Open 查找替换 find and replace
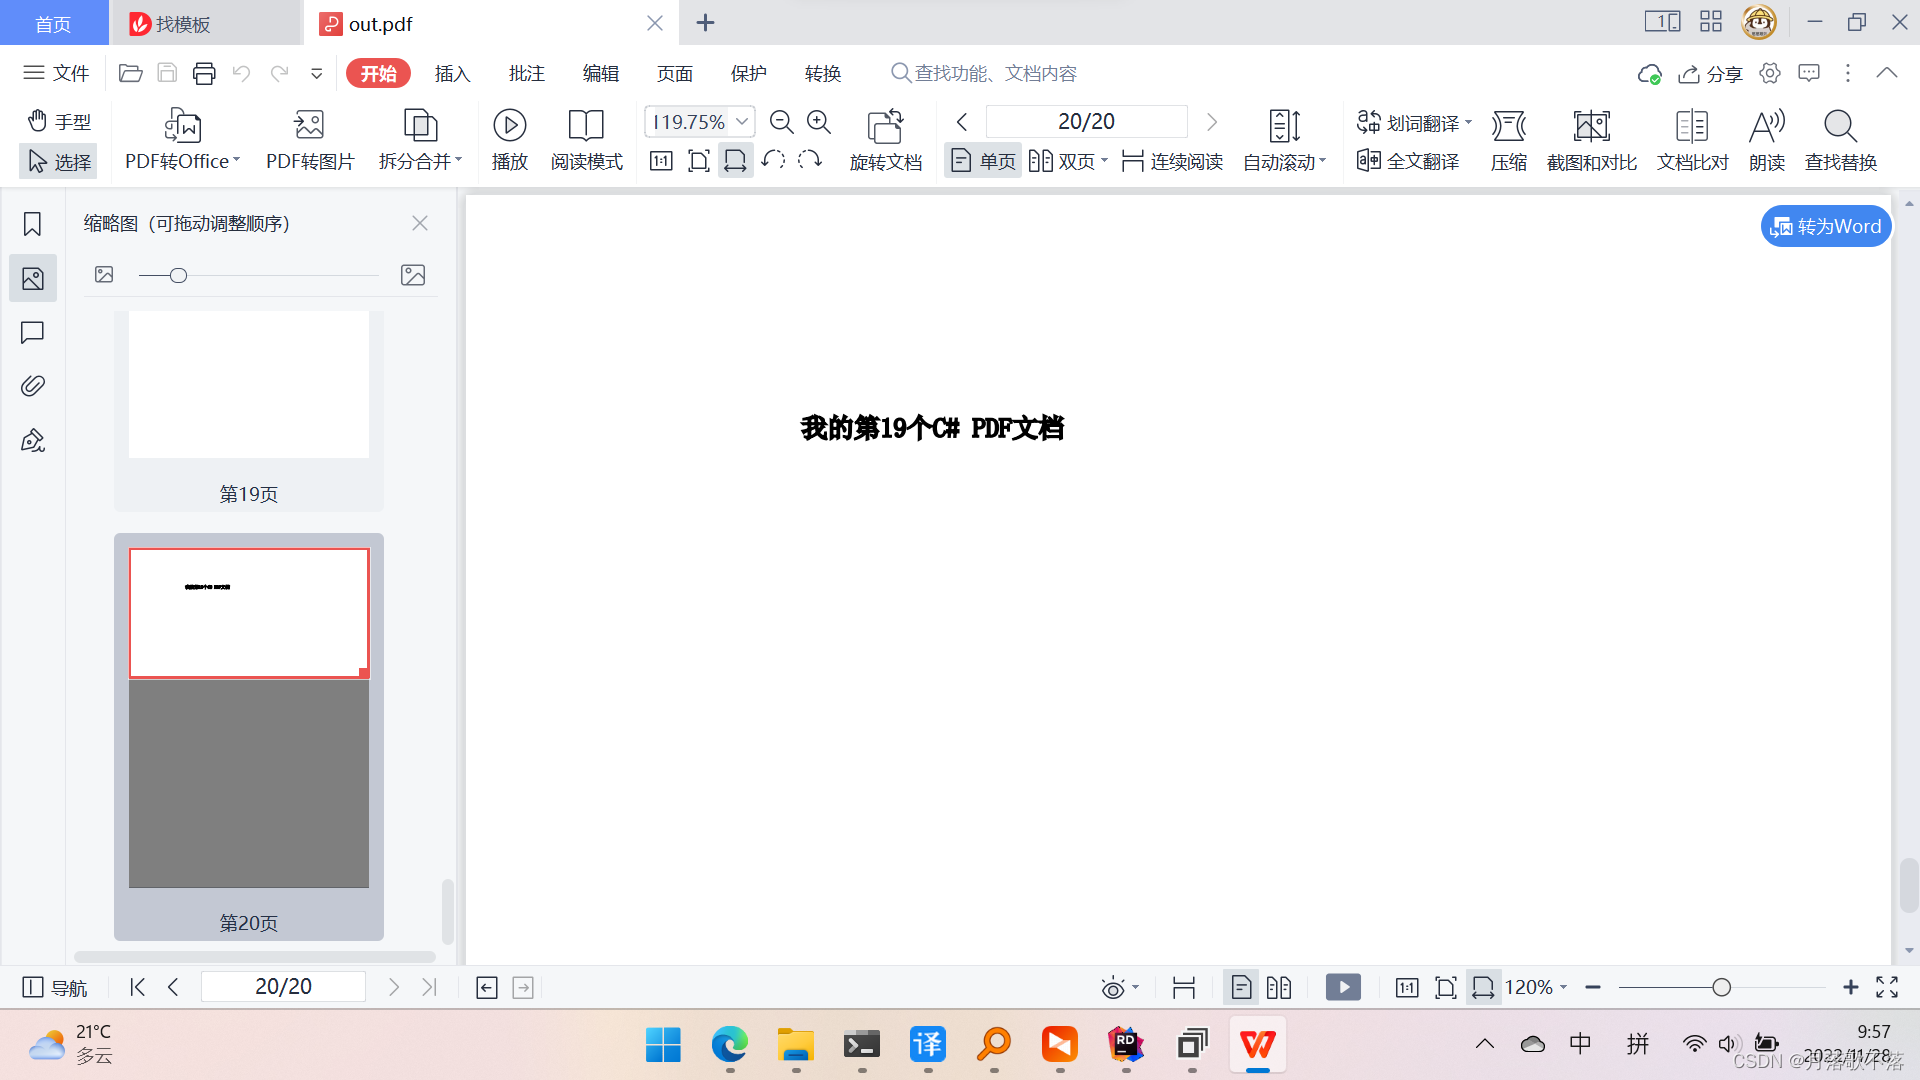This screenshot has height=1080, width=1920. pyautogui.click(x=1840, y=140)
